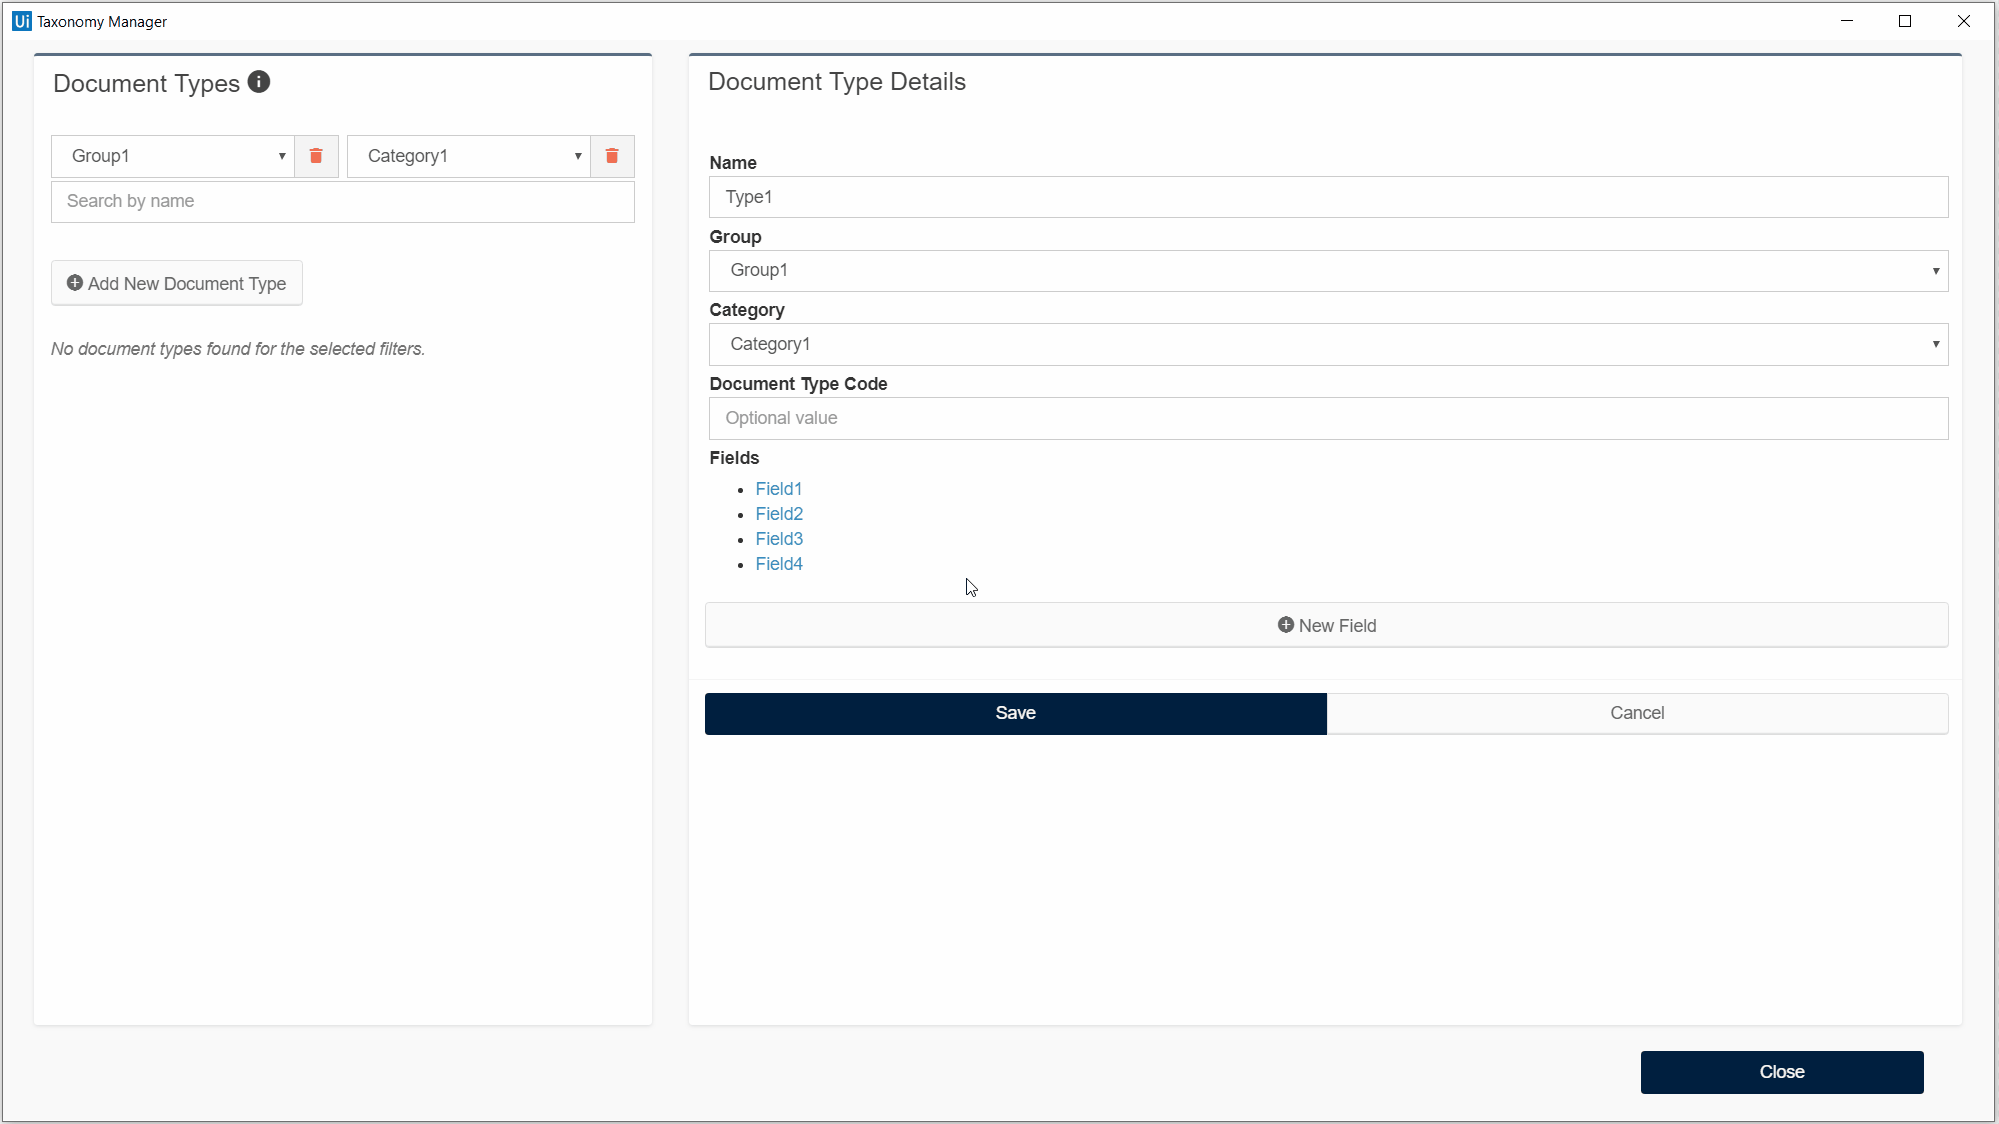1999x1124 pixels.
Task: Expand the Group dropdown in details
Action: click(x=1328, y=271)
